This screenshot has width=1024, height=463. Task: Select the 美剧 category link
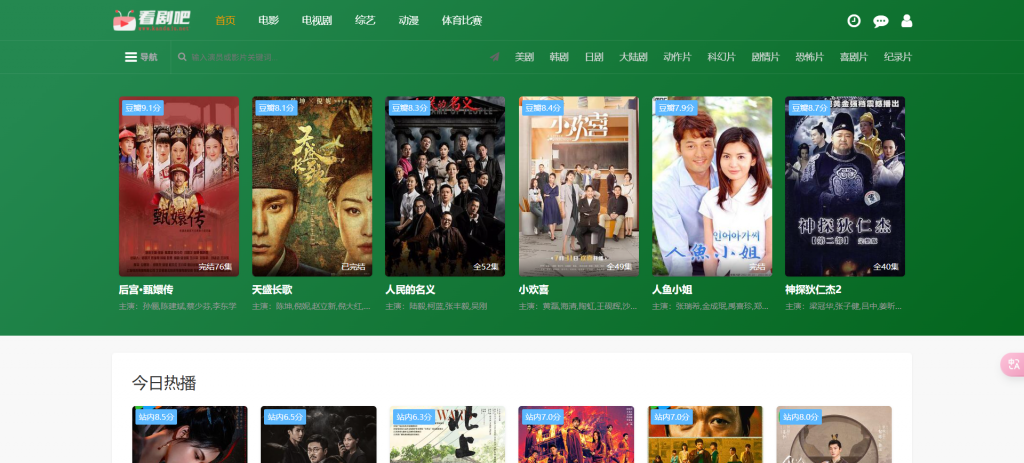[x=524, y=57]
